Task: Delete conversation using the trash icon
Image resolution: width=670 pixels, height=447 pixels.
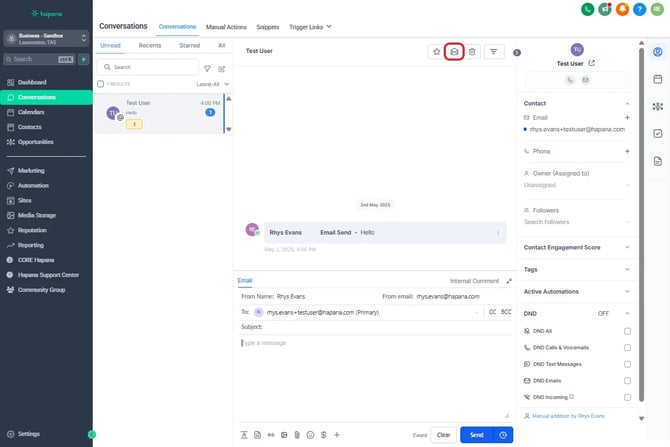Action: pyautogui.click(x=472, y=51)
